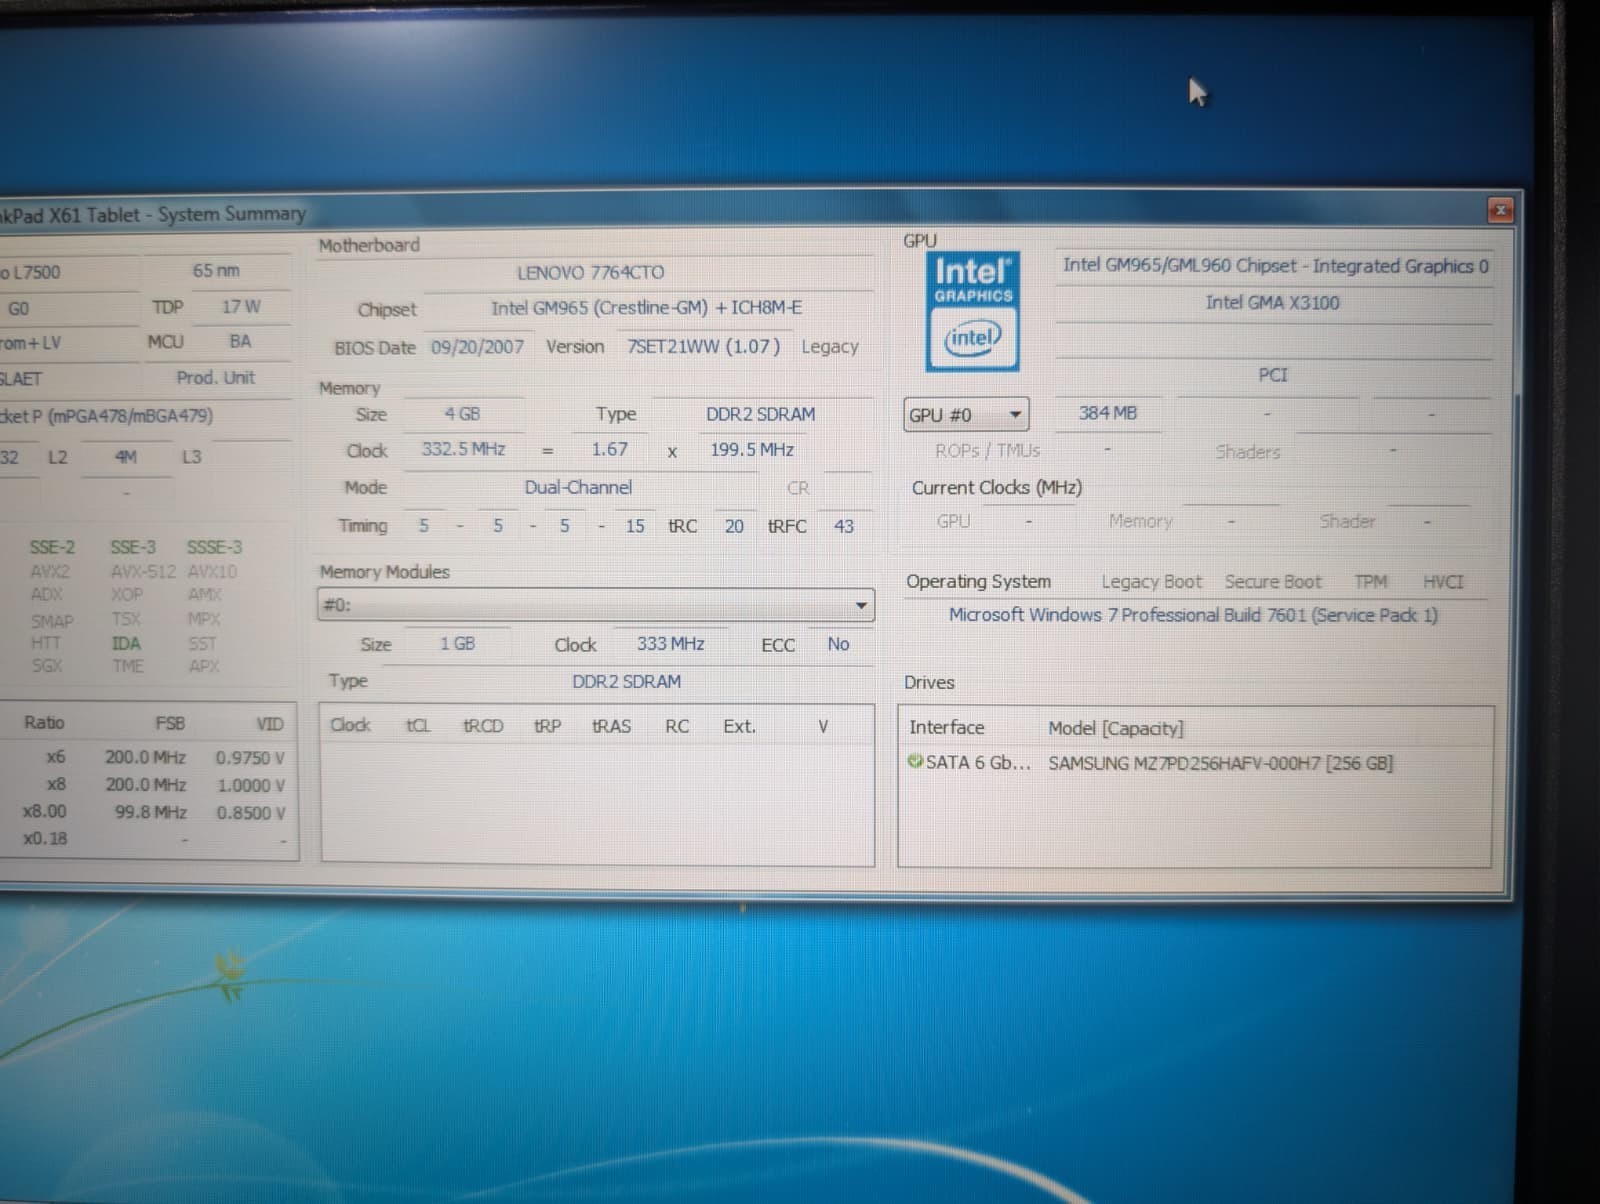Click the Interface column header in Drives
The width and height of the screenshot is (1600, 1204).
tap(946, 728)
